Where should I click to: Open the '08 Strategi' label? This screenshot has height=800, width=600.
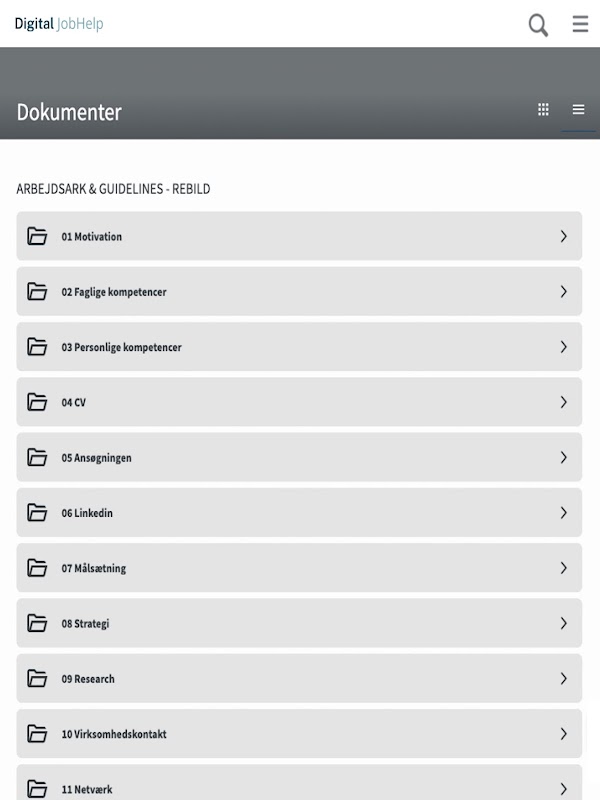tap(85, 623)
